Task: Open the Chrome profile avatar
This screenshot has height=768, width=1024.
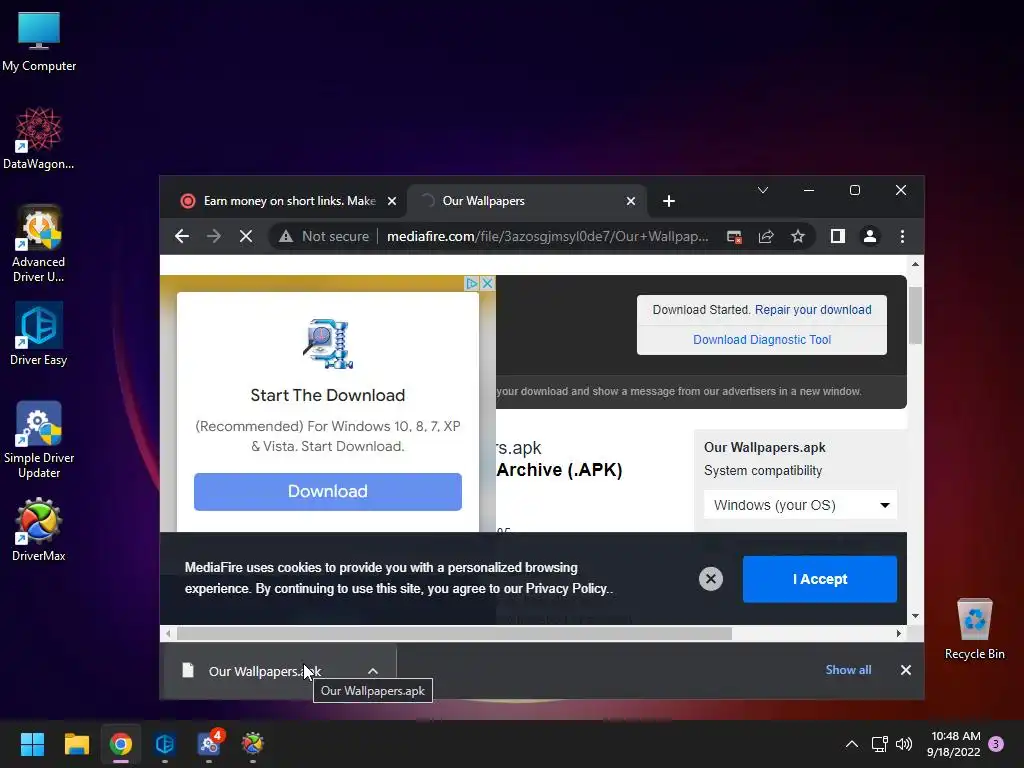Action: coord(870,236)
